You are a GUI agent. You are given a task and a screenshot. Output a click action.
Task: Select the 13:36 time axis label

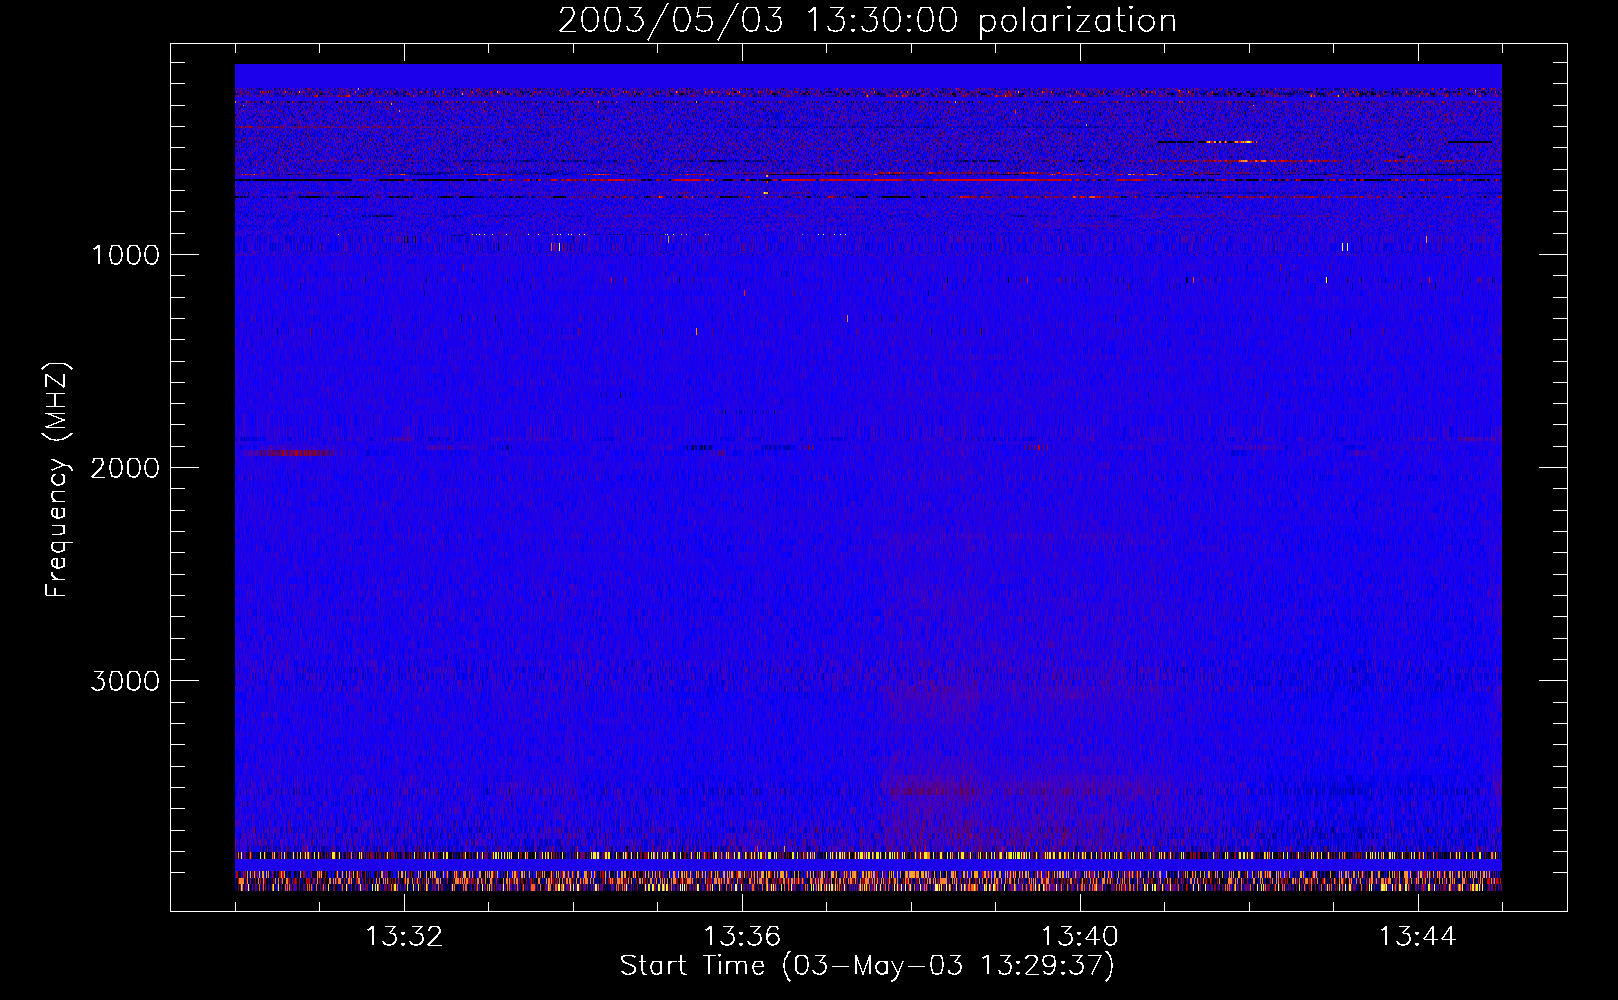tap(742, 937)
